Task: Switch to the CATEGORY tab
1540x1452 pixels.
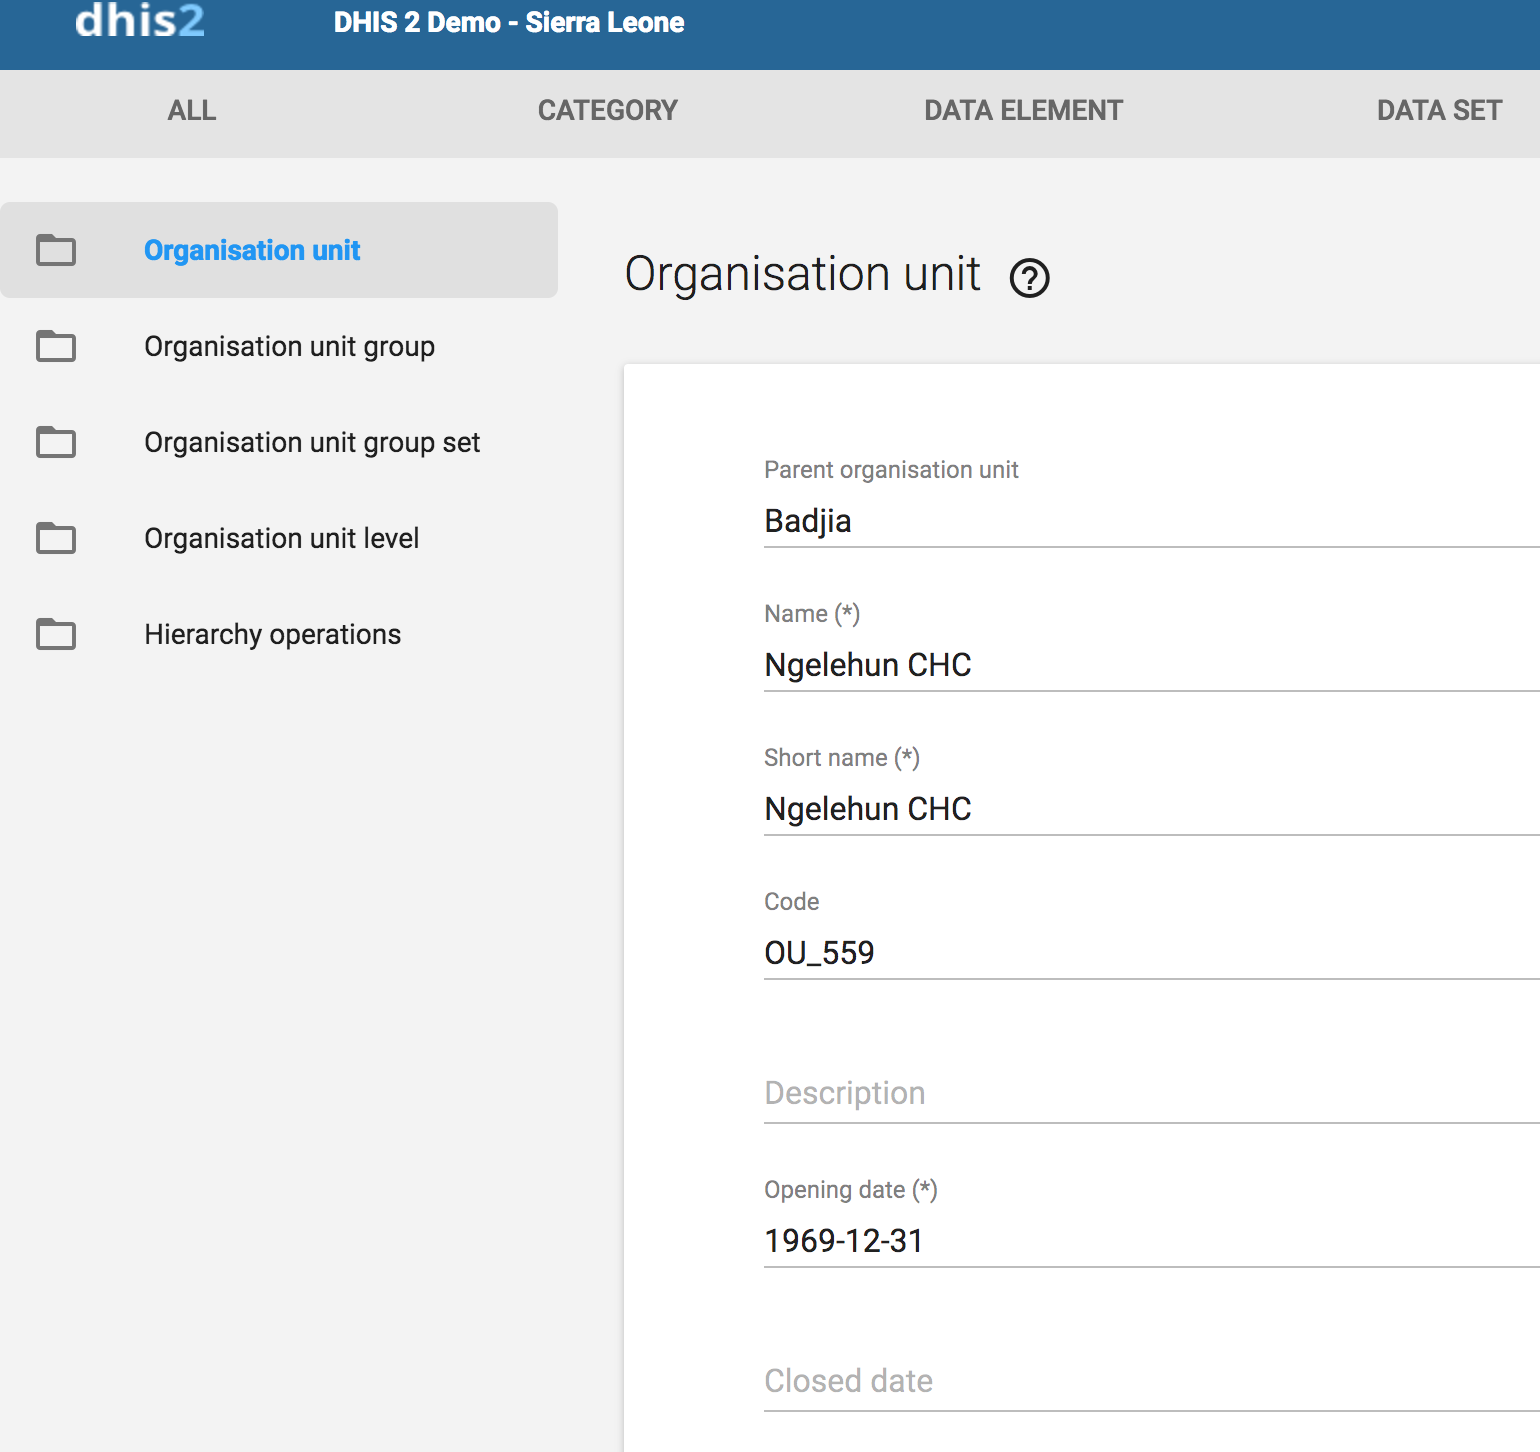Action: [607, 110]
